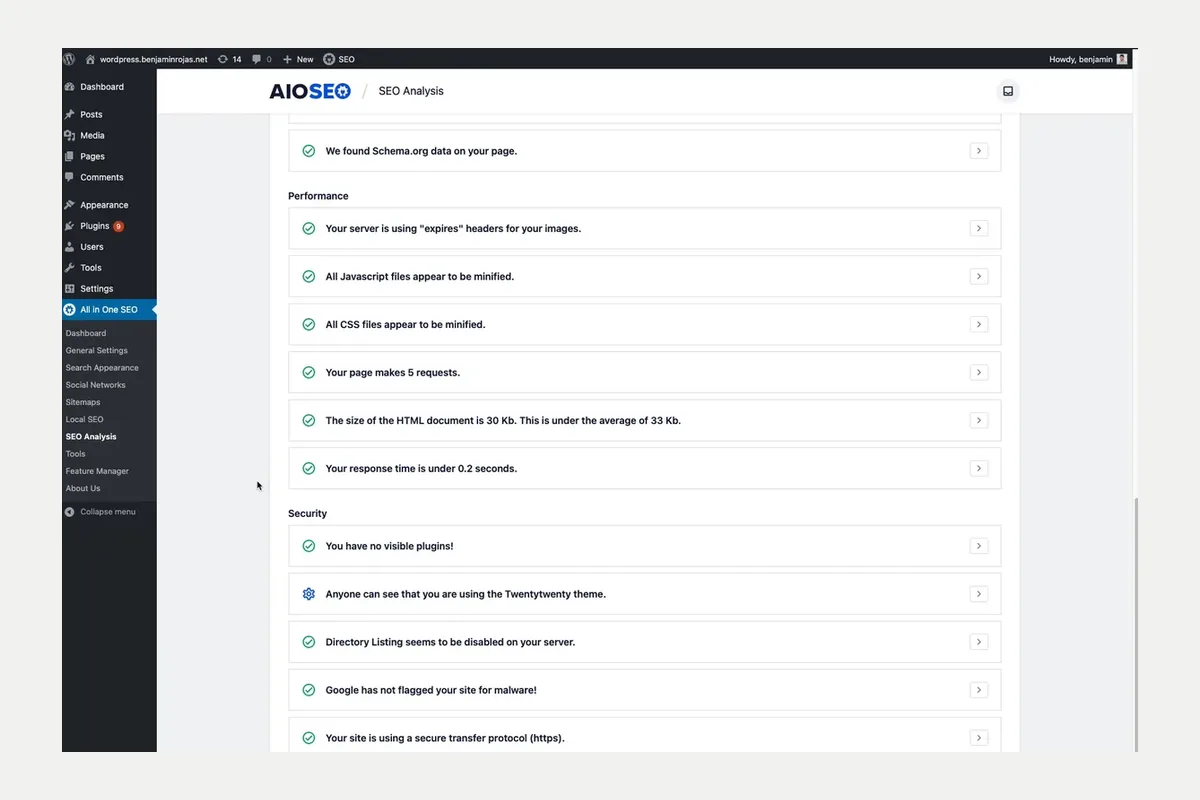Expand the response time result

click(x=979, y=468)
